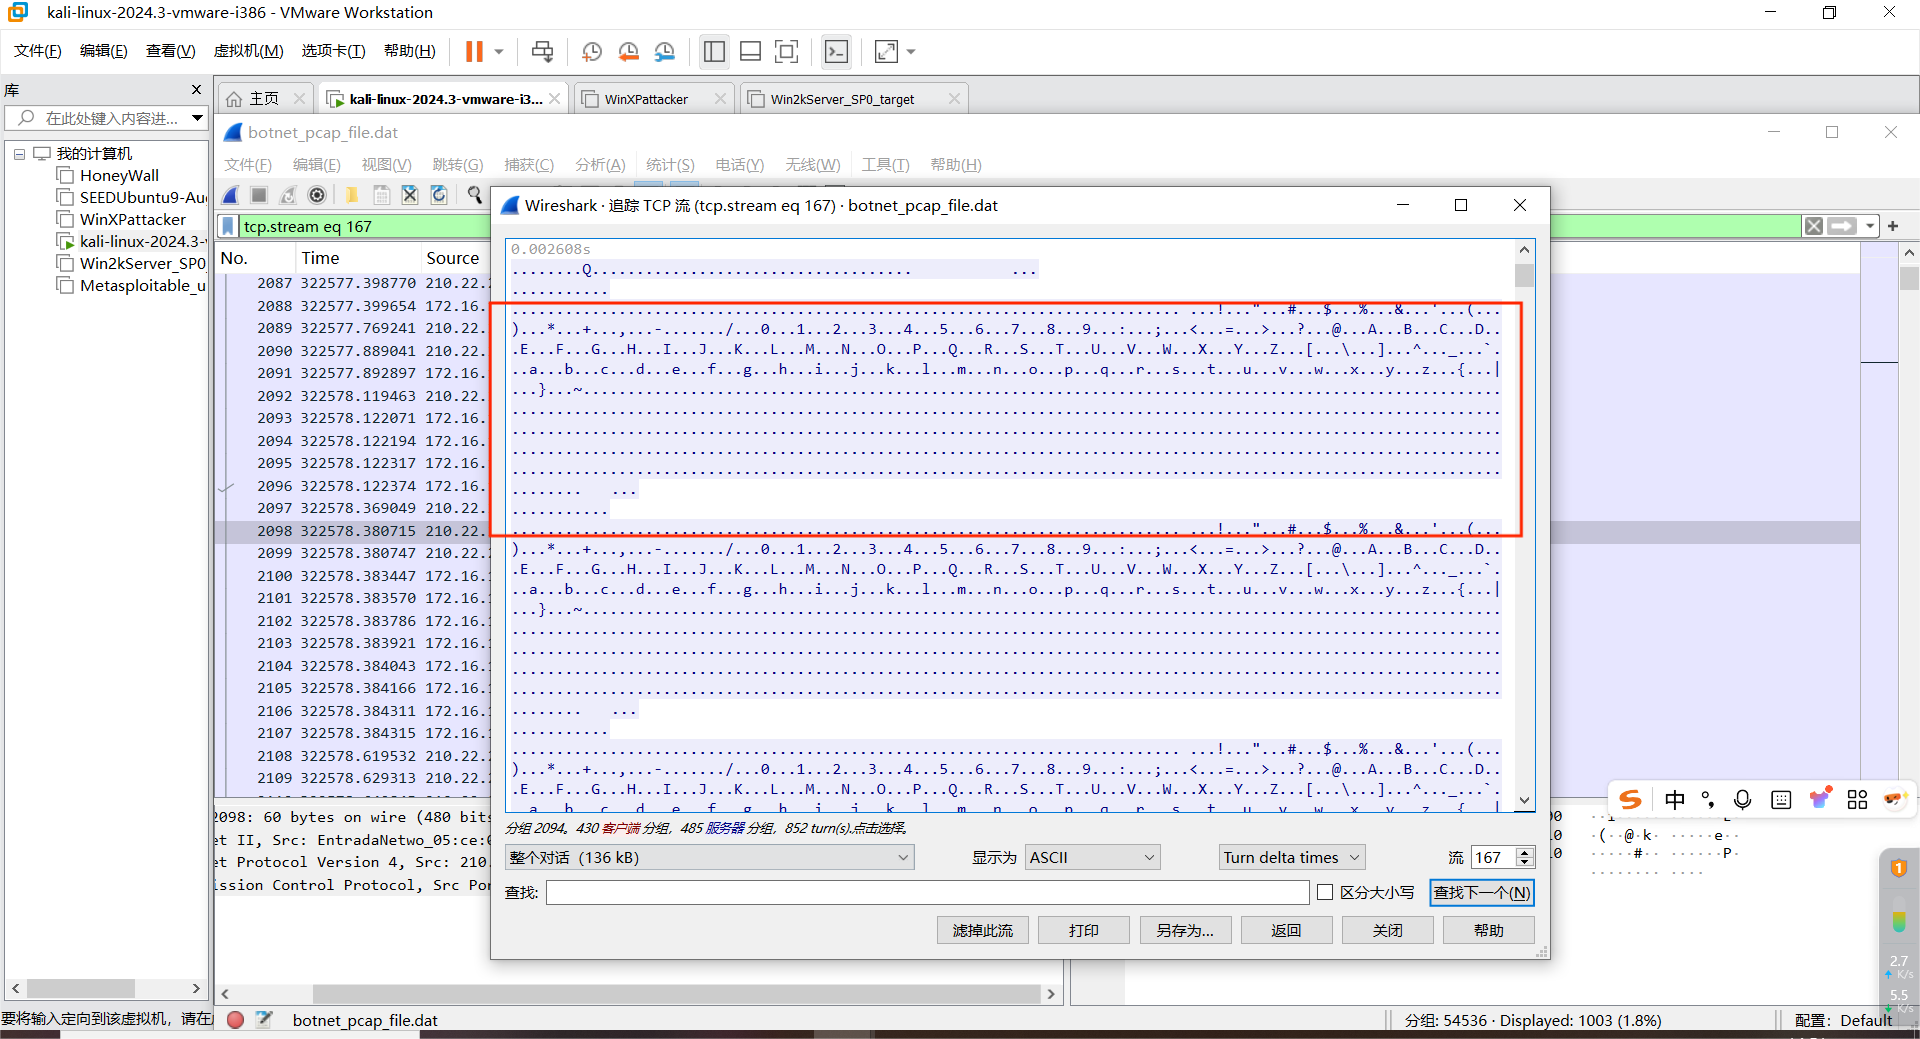Click the Wireshark save capture file icon

381,195
